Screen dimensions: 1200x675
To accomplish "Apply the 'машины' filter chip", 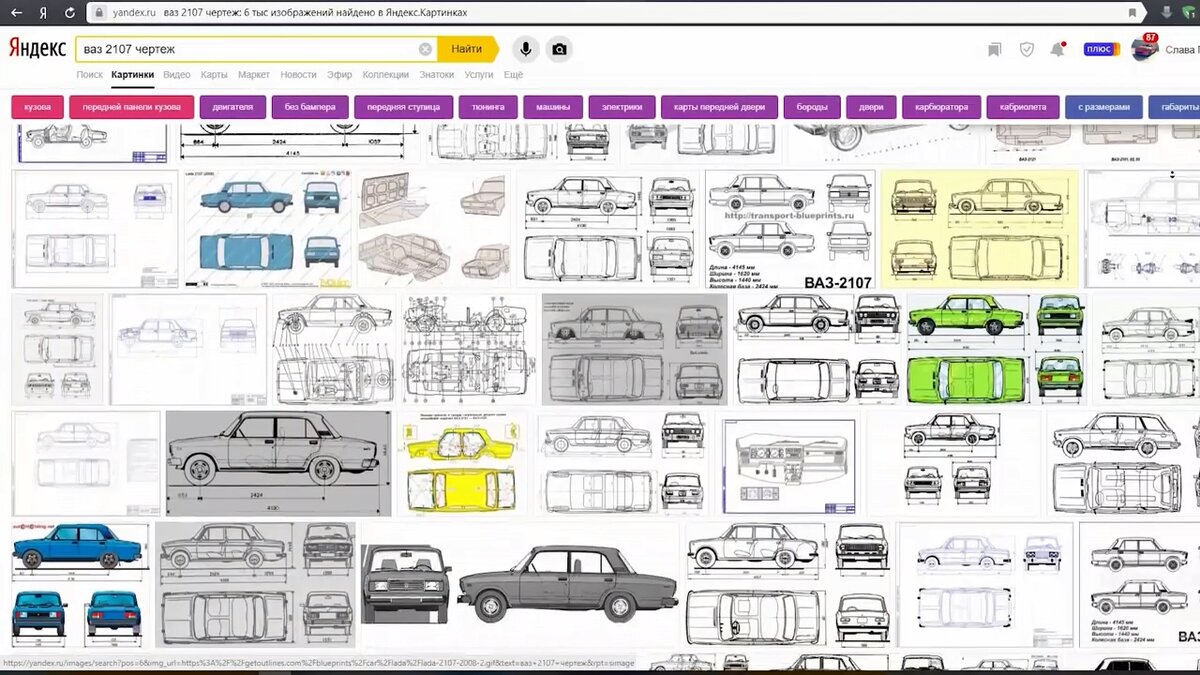I will (553, 107).
